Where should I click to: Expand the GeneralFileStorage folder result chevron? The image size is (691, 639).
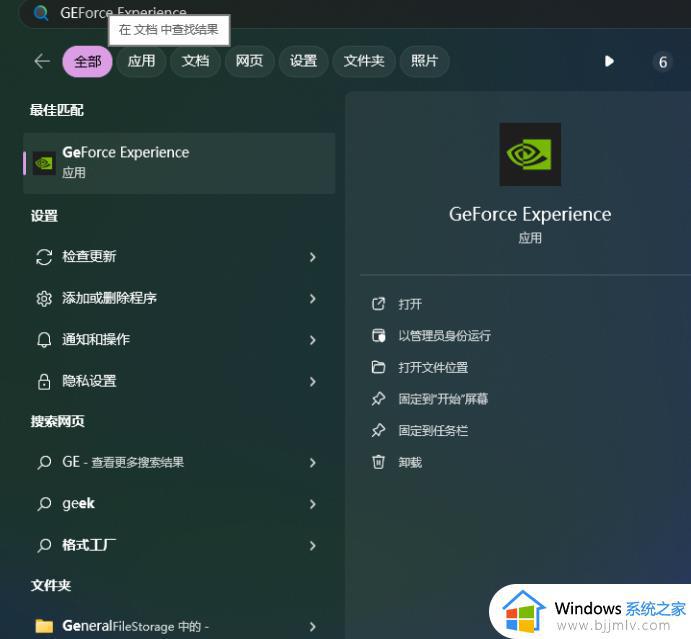312,627
